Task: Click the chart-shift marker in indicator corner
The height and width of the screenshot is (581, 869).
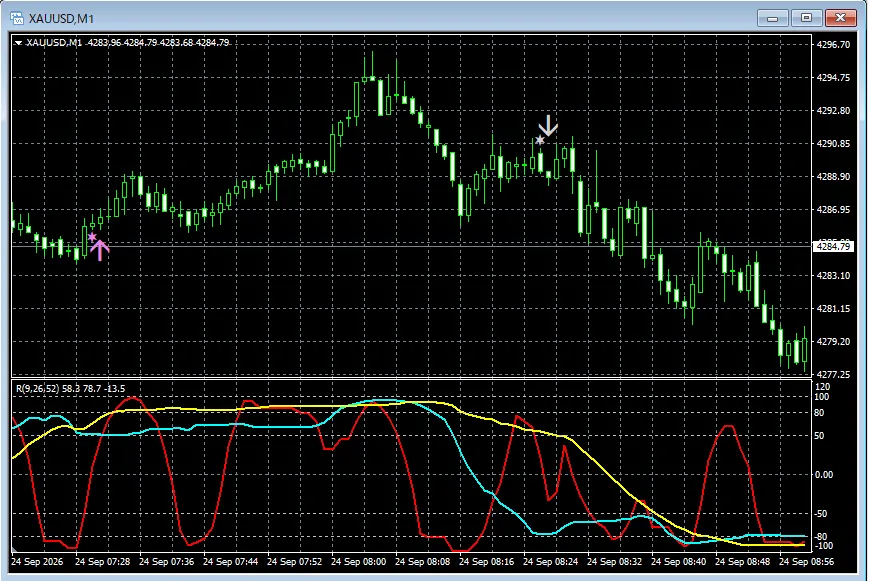Action: [14, 550]
